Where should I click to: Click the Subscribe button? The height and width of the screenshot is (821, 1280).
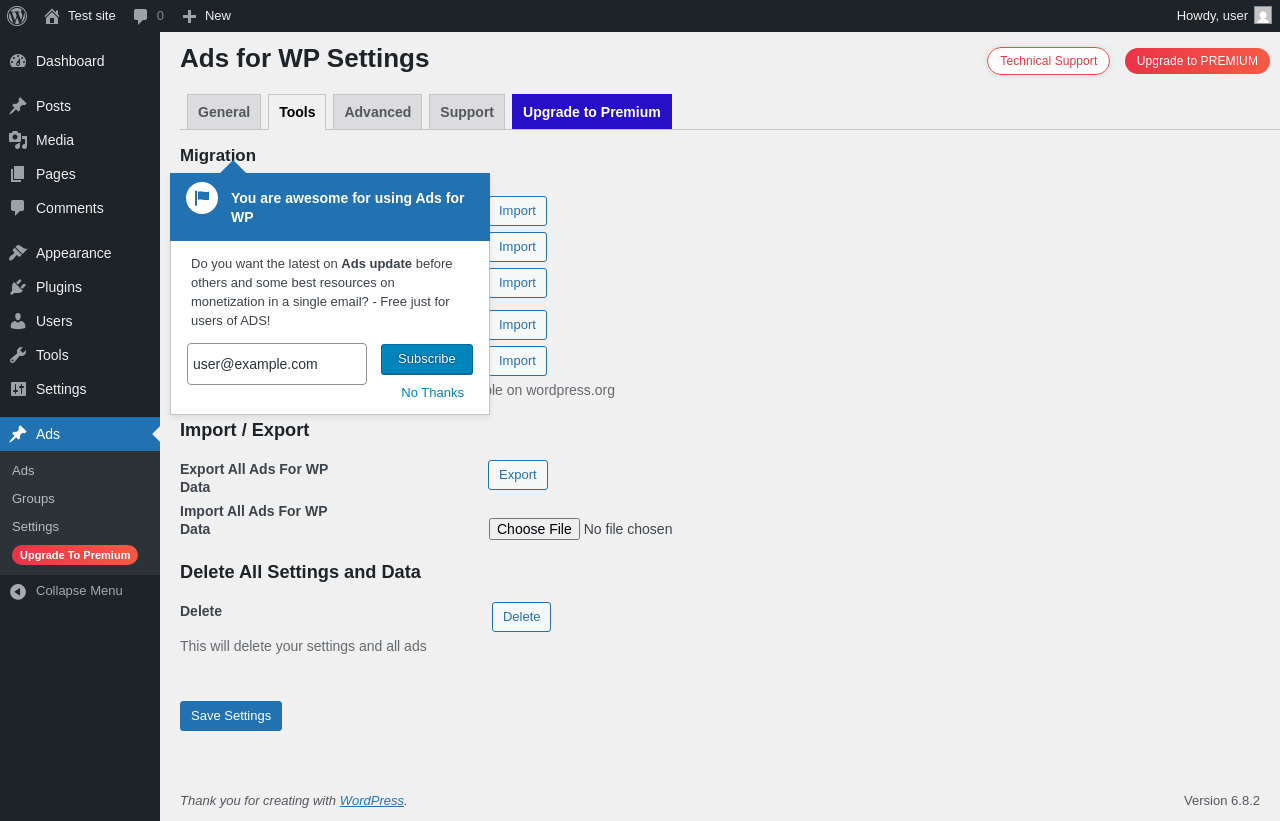(x=427, y=359)
